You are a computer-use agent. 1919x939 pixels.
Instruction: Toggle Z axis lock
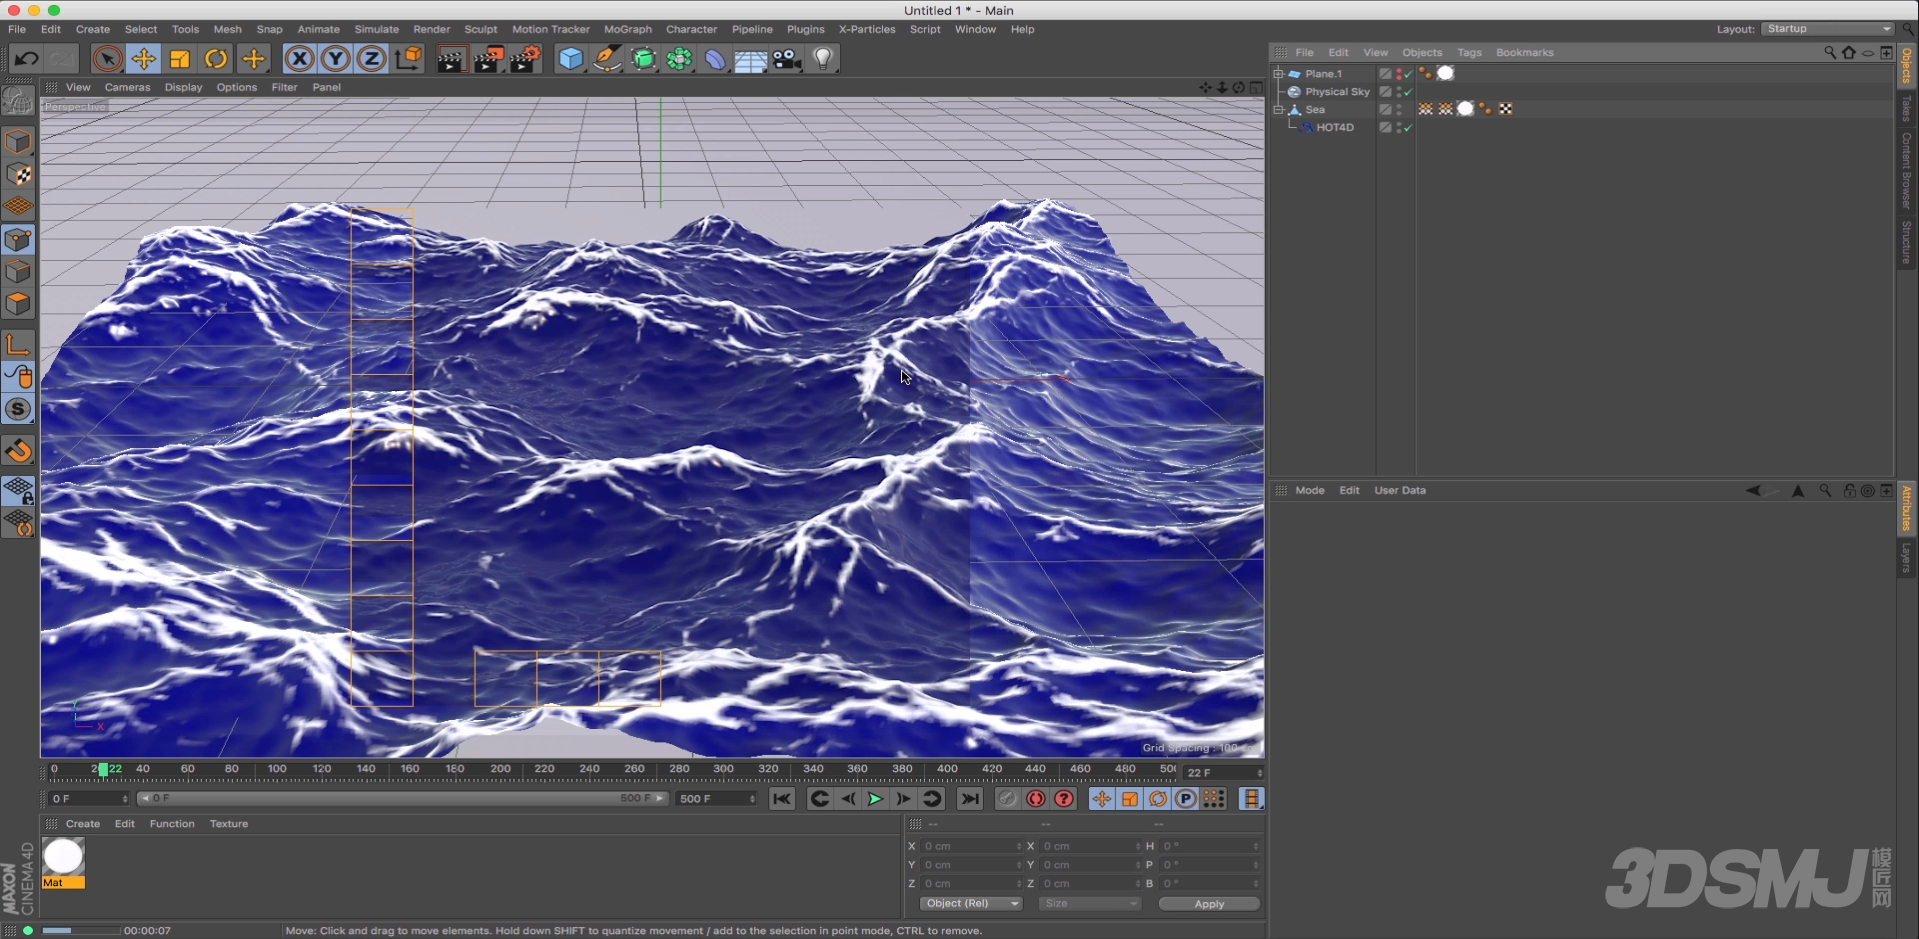(372, 59)
